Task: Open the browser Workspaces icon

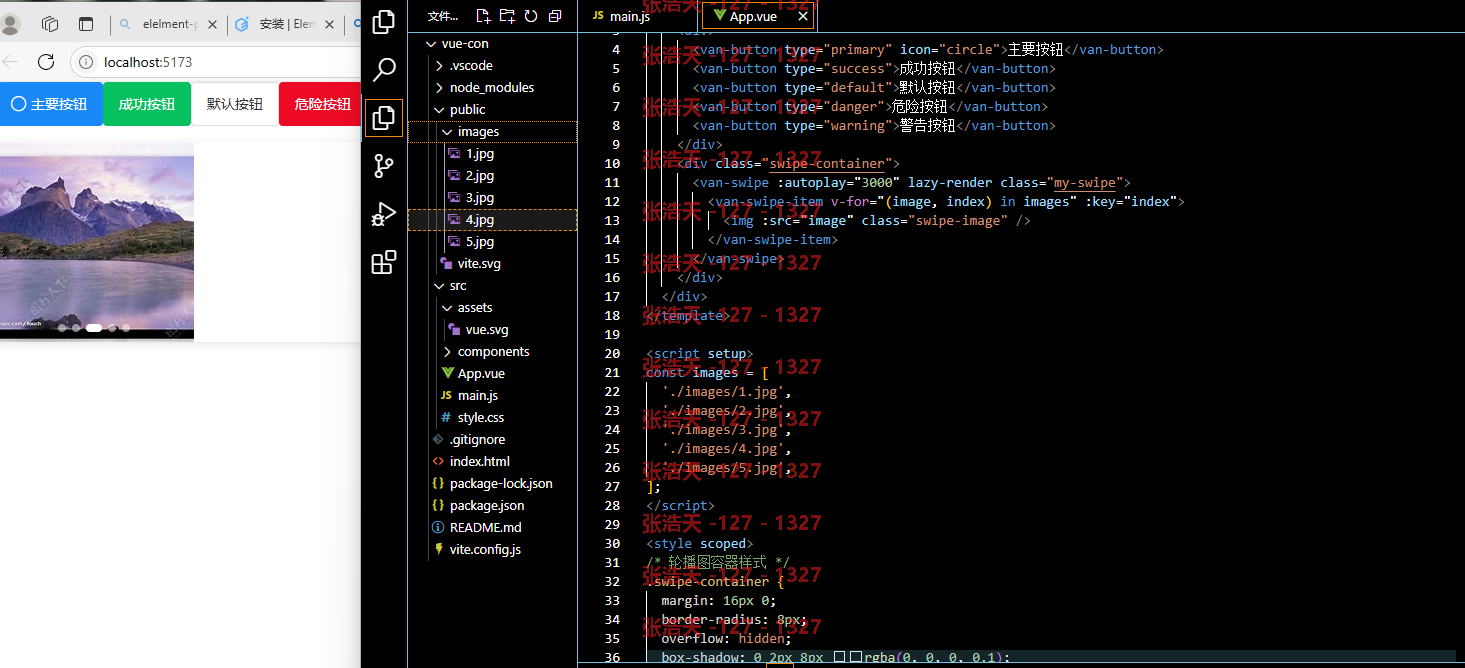Action: point(49,24)
